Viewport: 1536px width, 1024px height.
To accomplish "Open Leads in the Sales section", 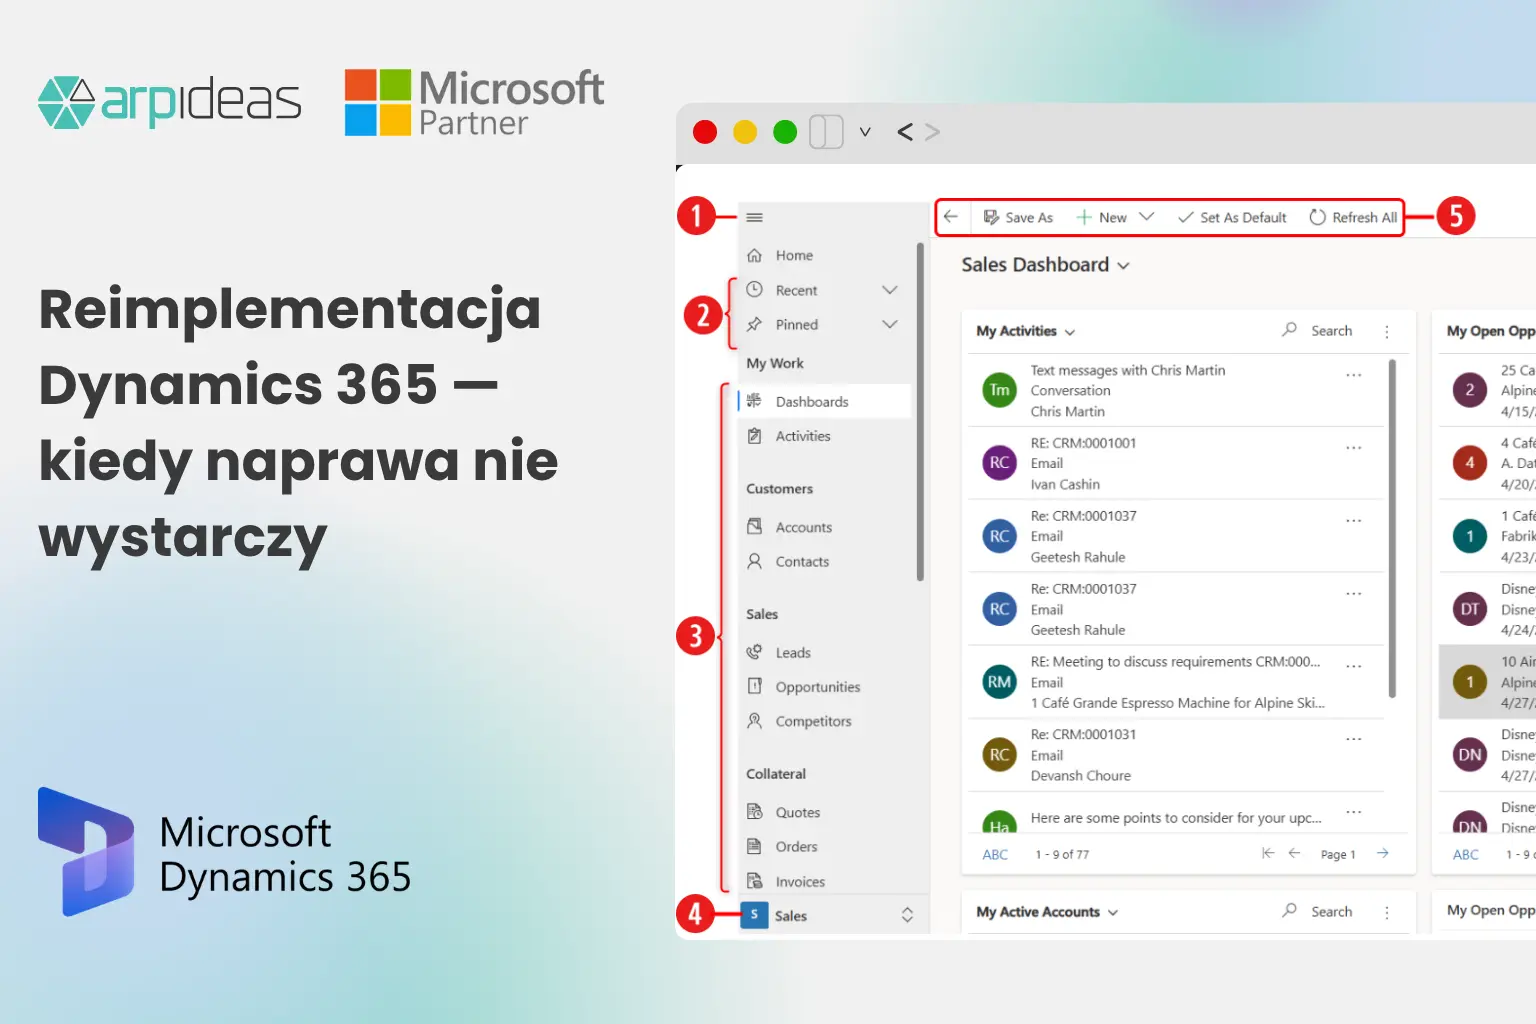I will pyautogui.click(x=793, y=652).
